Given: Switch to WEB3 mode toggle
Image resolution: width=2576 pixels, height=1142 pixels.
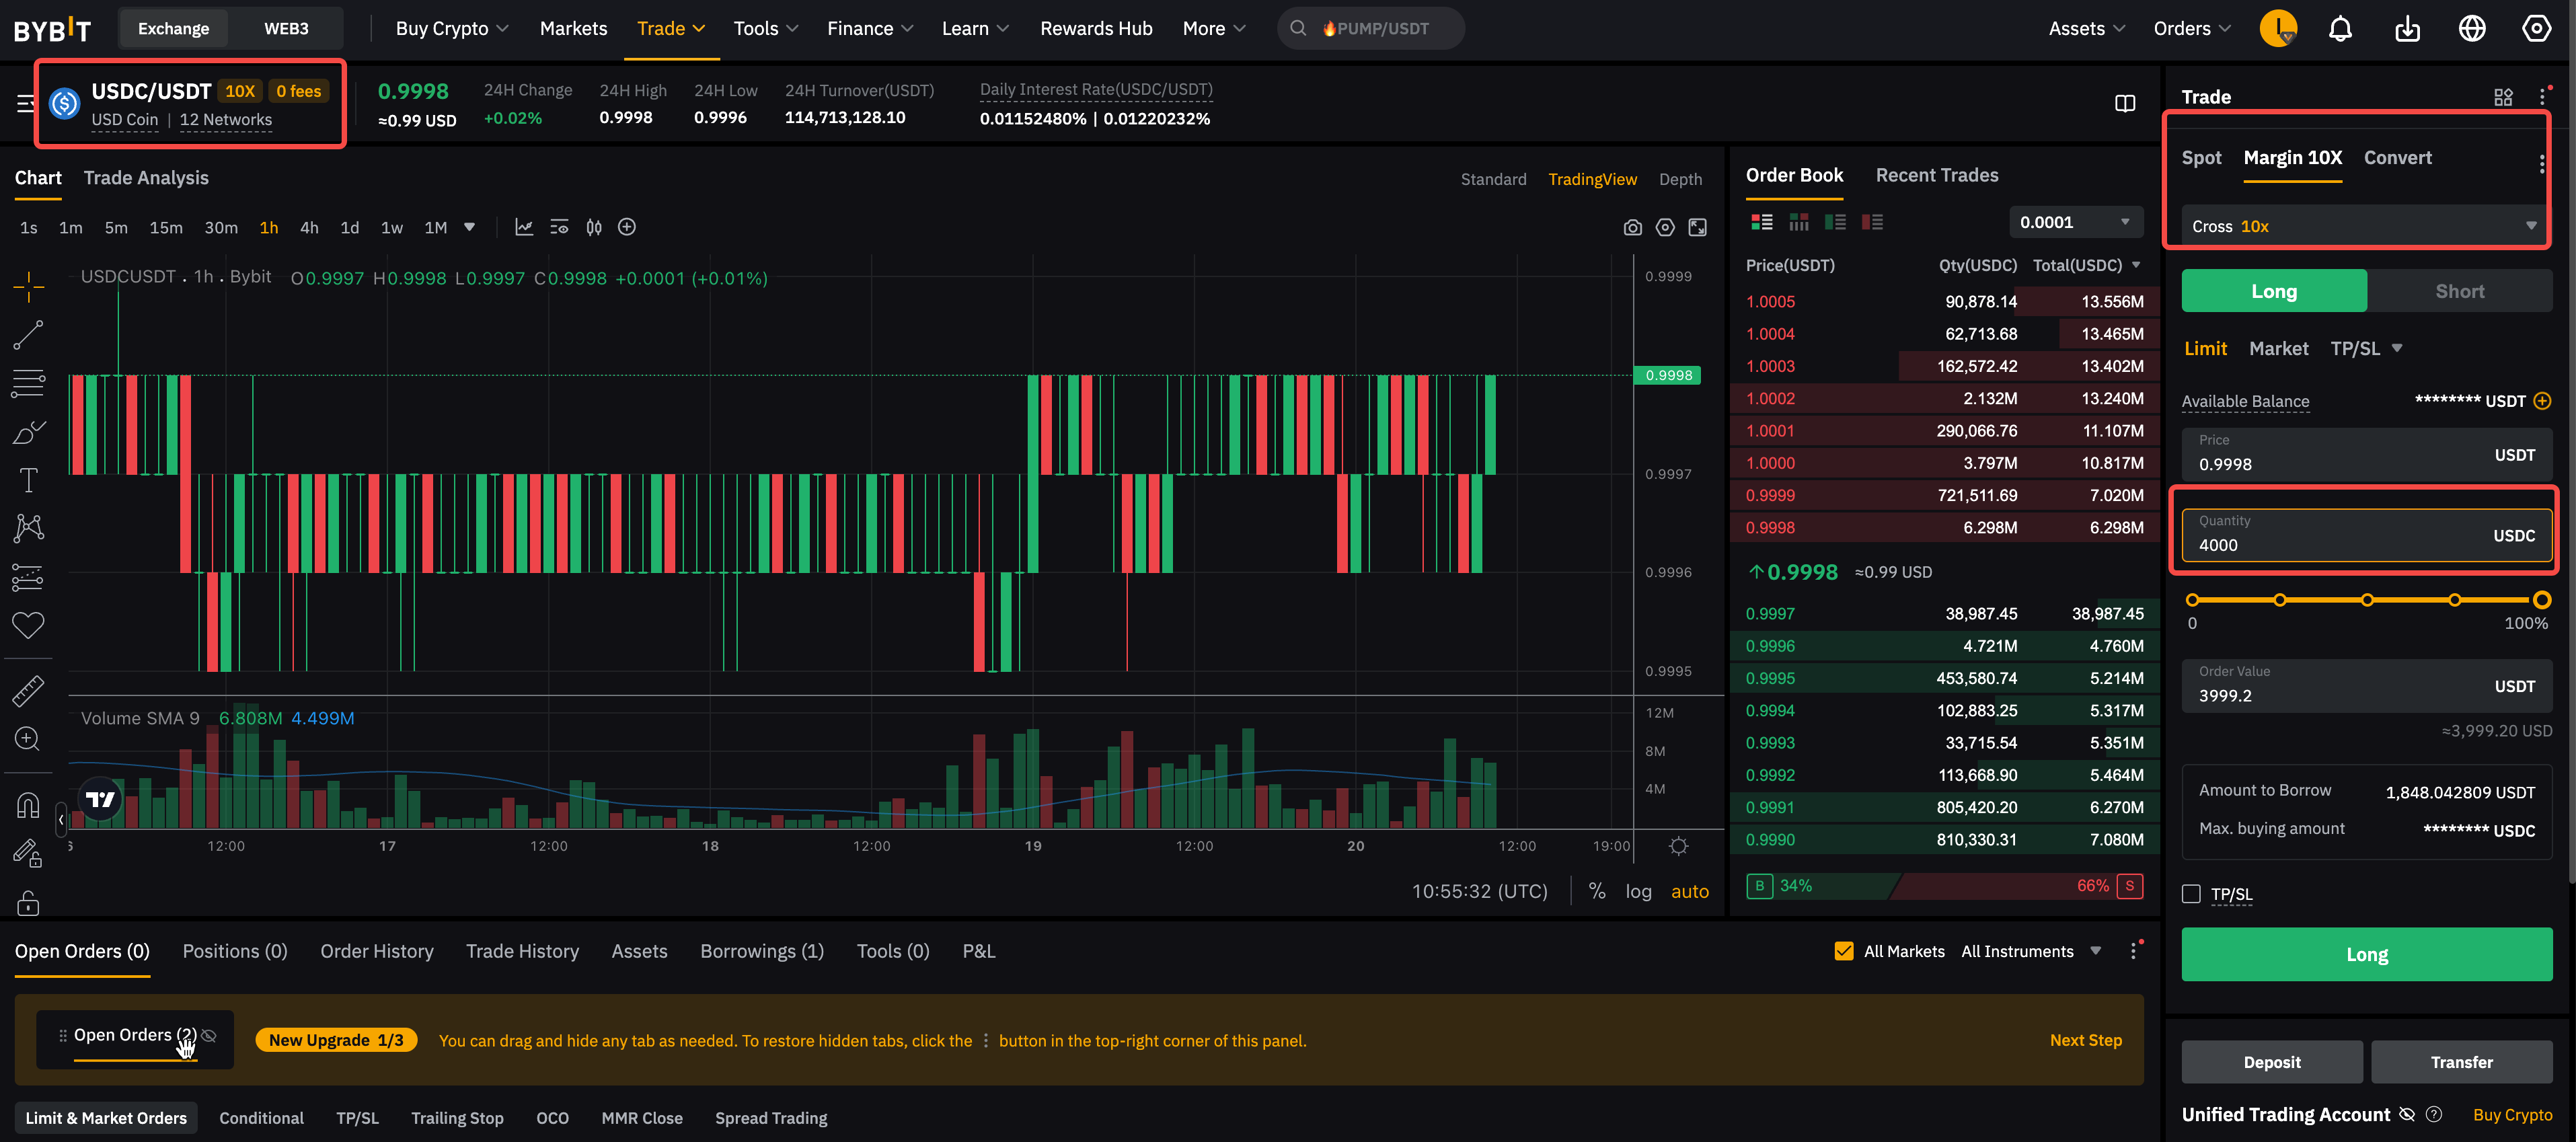Looking at the screenshot, I should point(286,28).
